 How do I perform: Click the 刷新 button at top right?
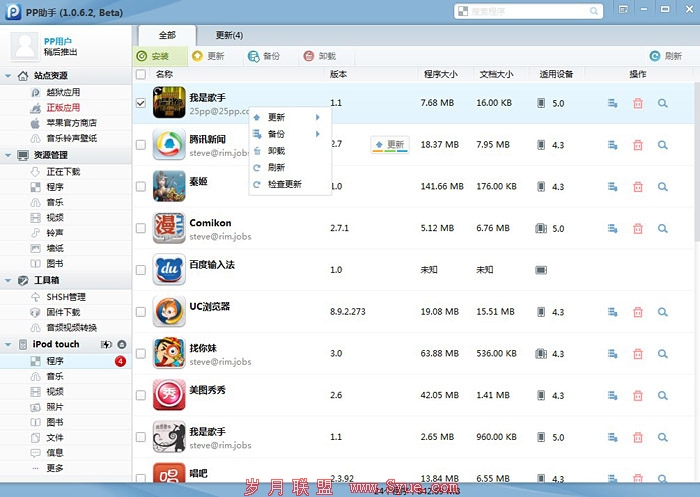pyautogui.click(x=666, y=56)
